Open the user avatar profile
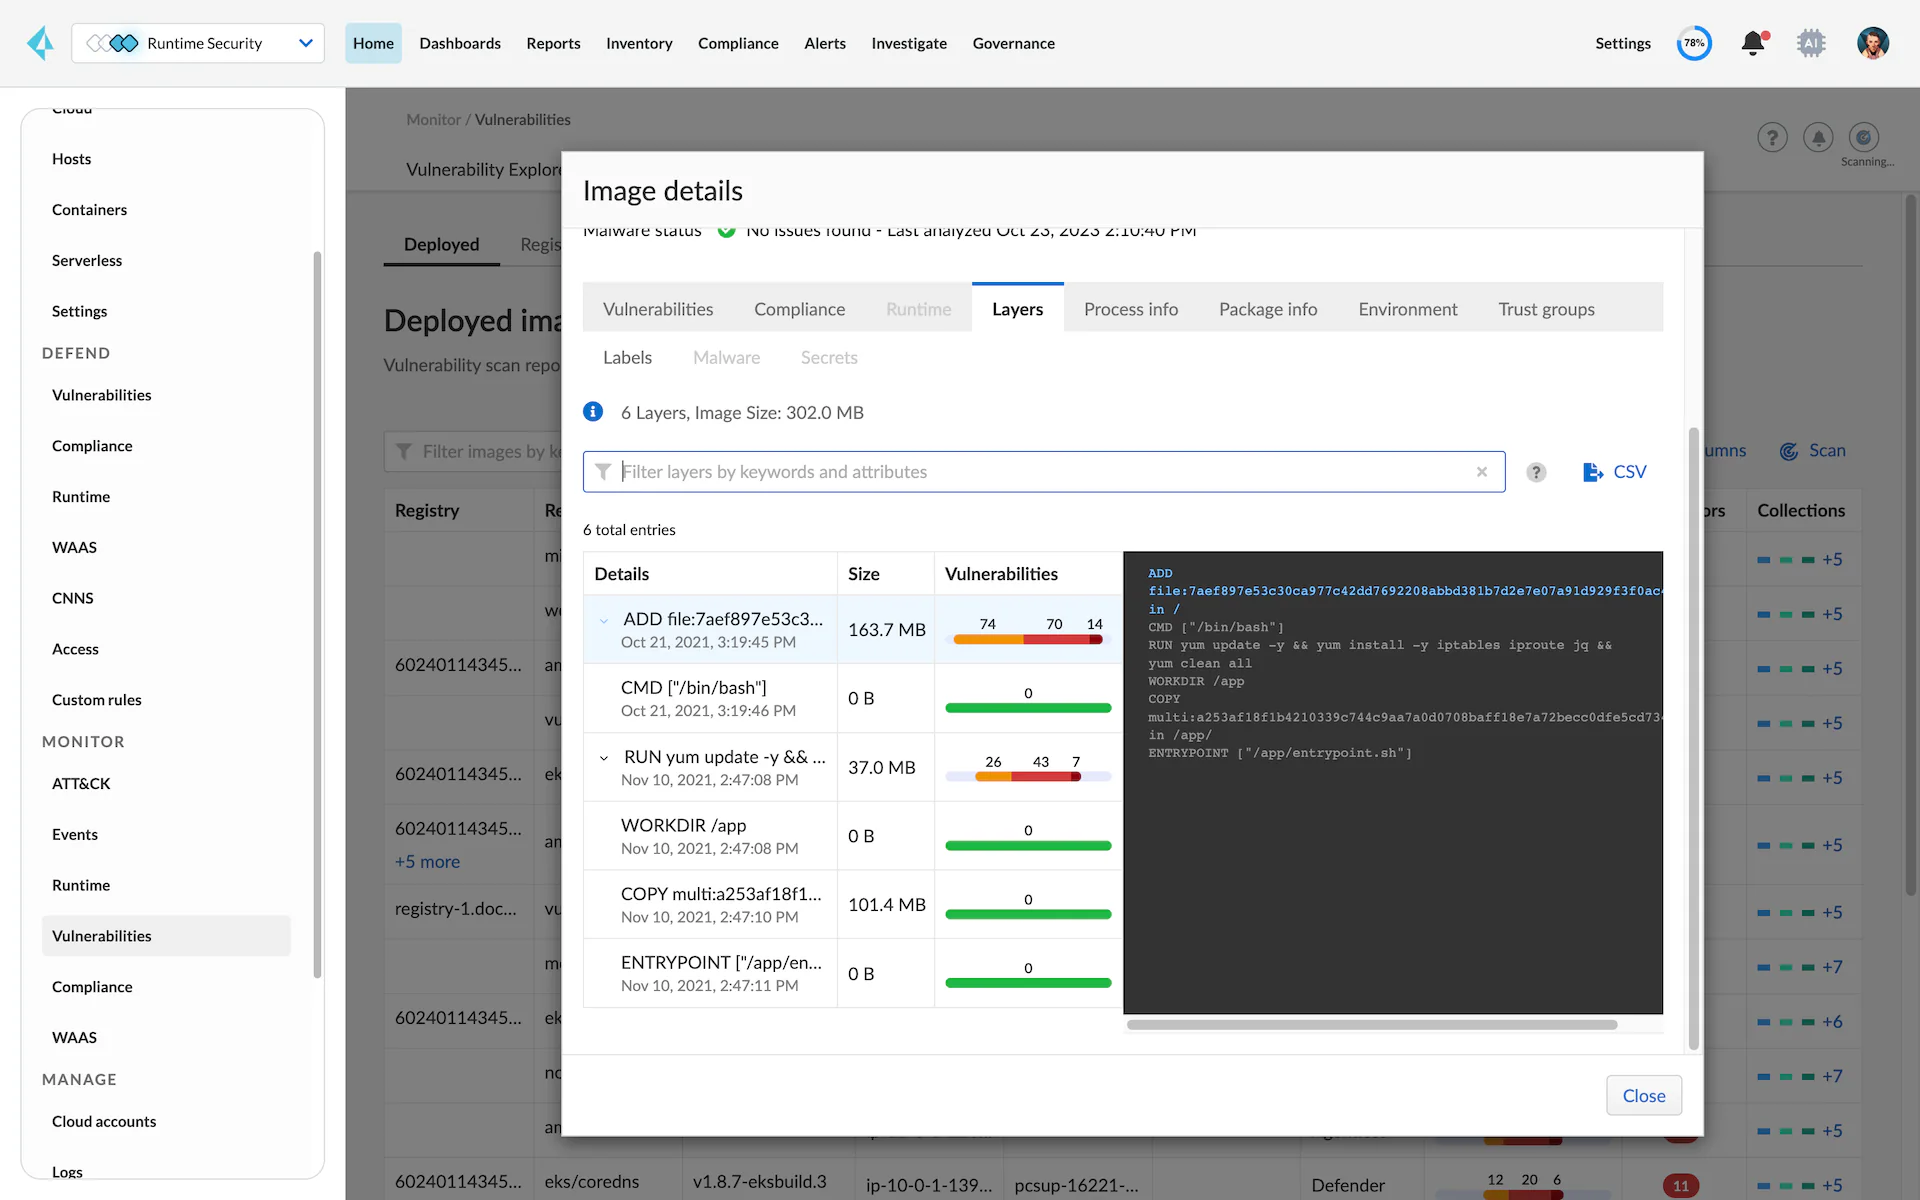 [1872, 43]
